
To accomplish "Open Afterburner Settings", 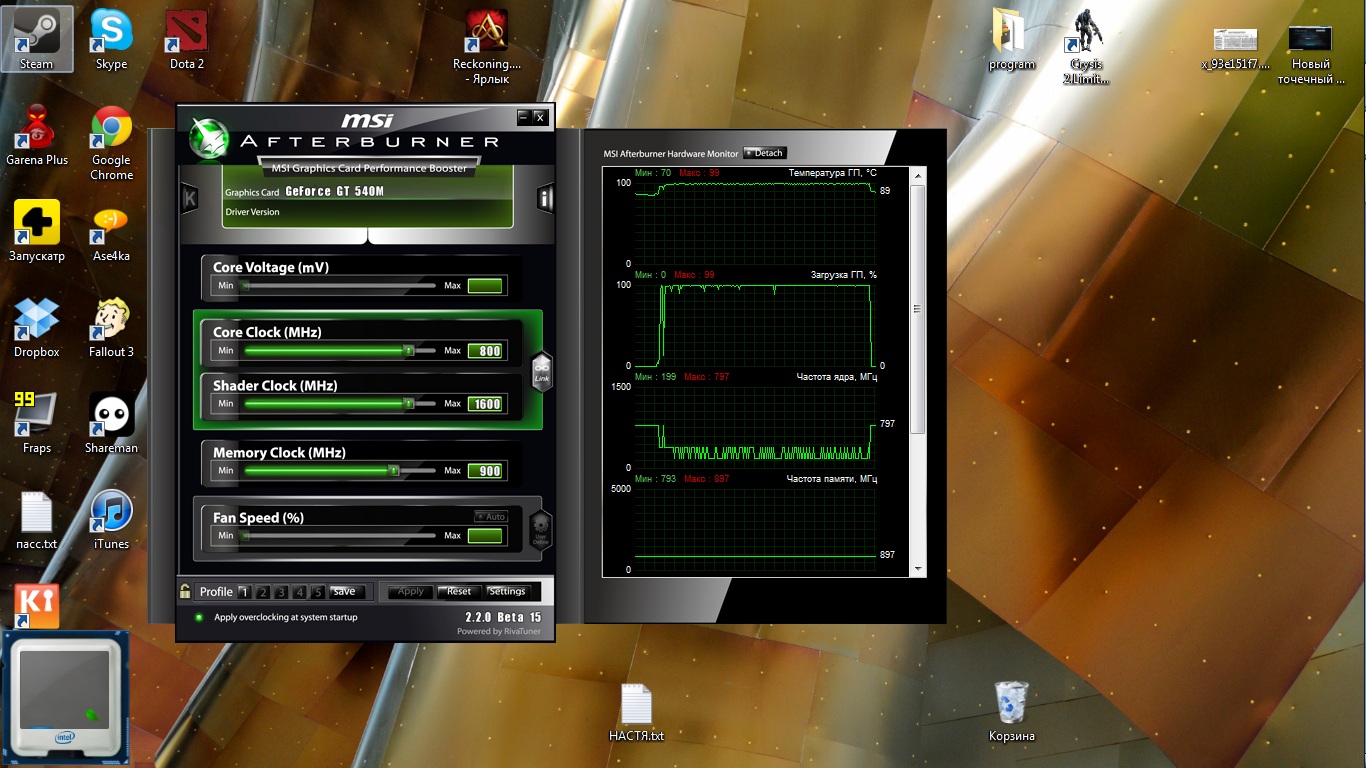I will pos(507,591).
